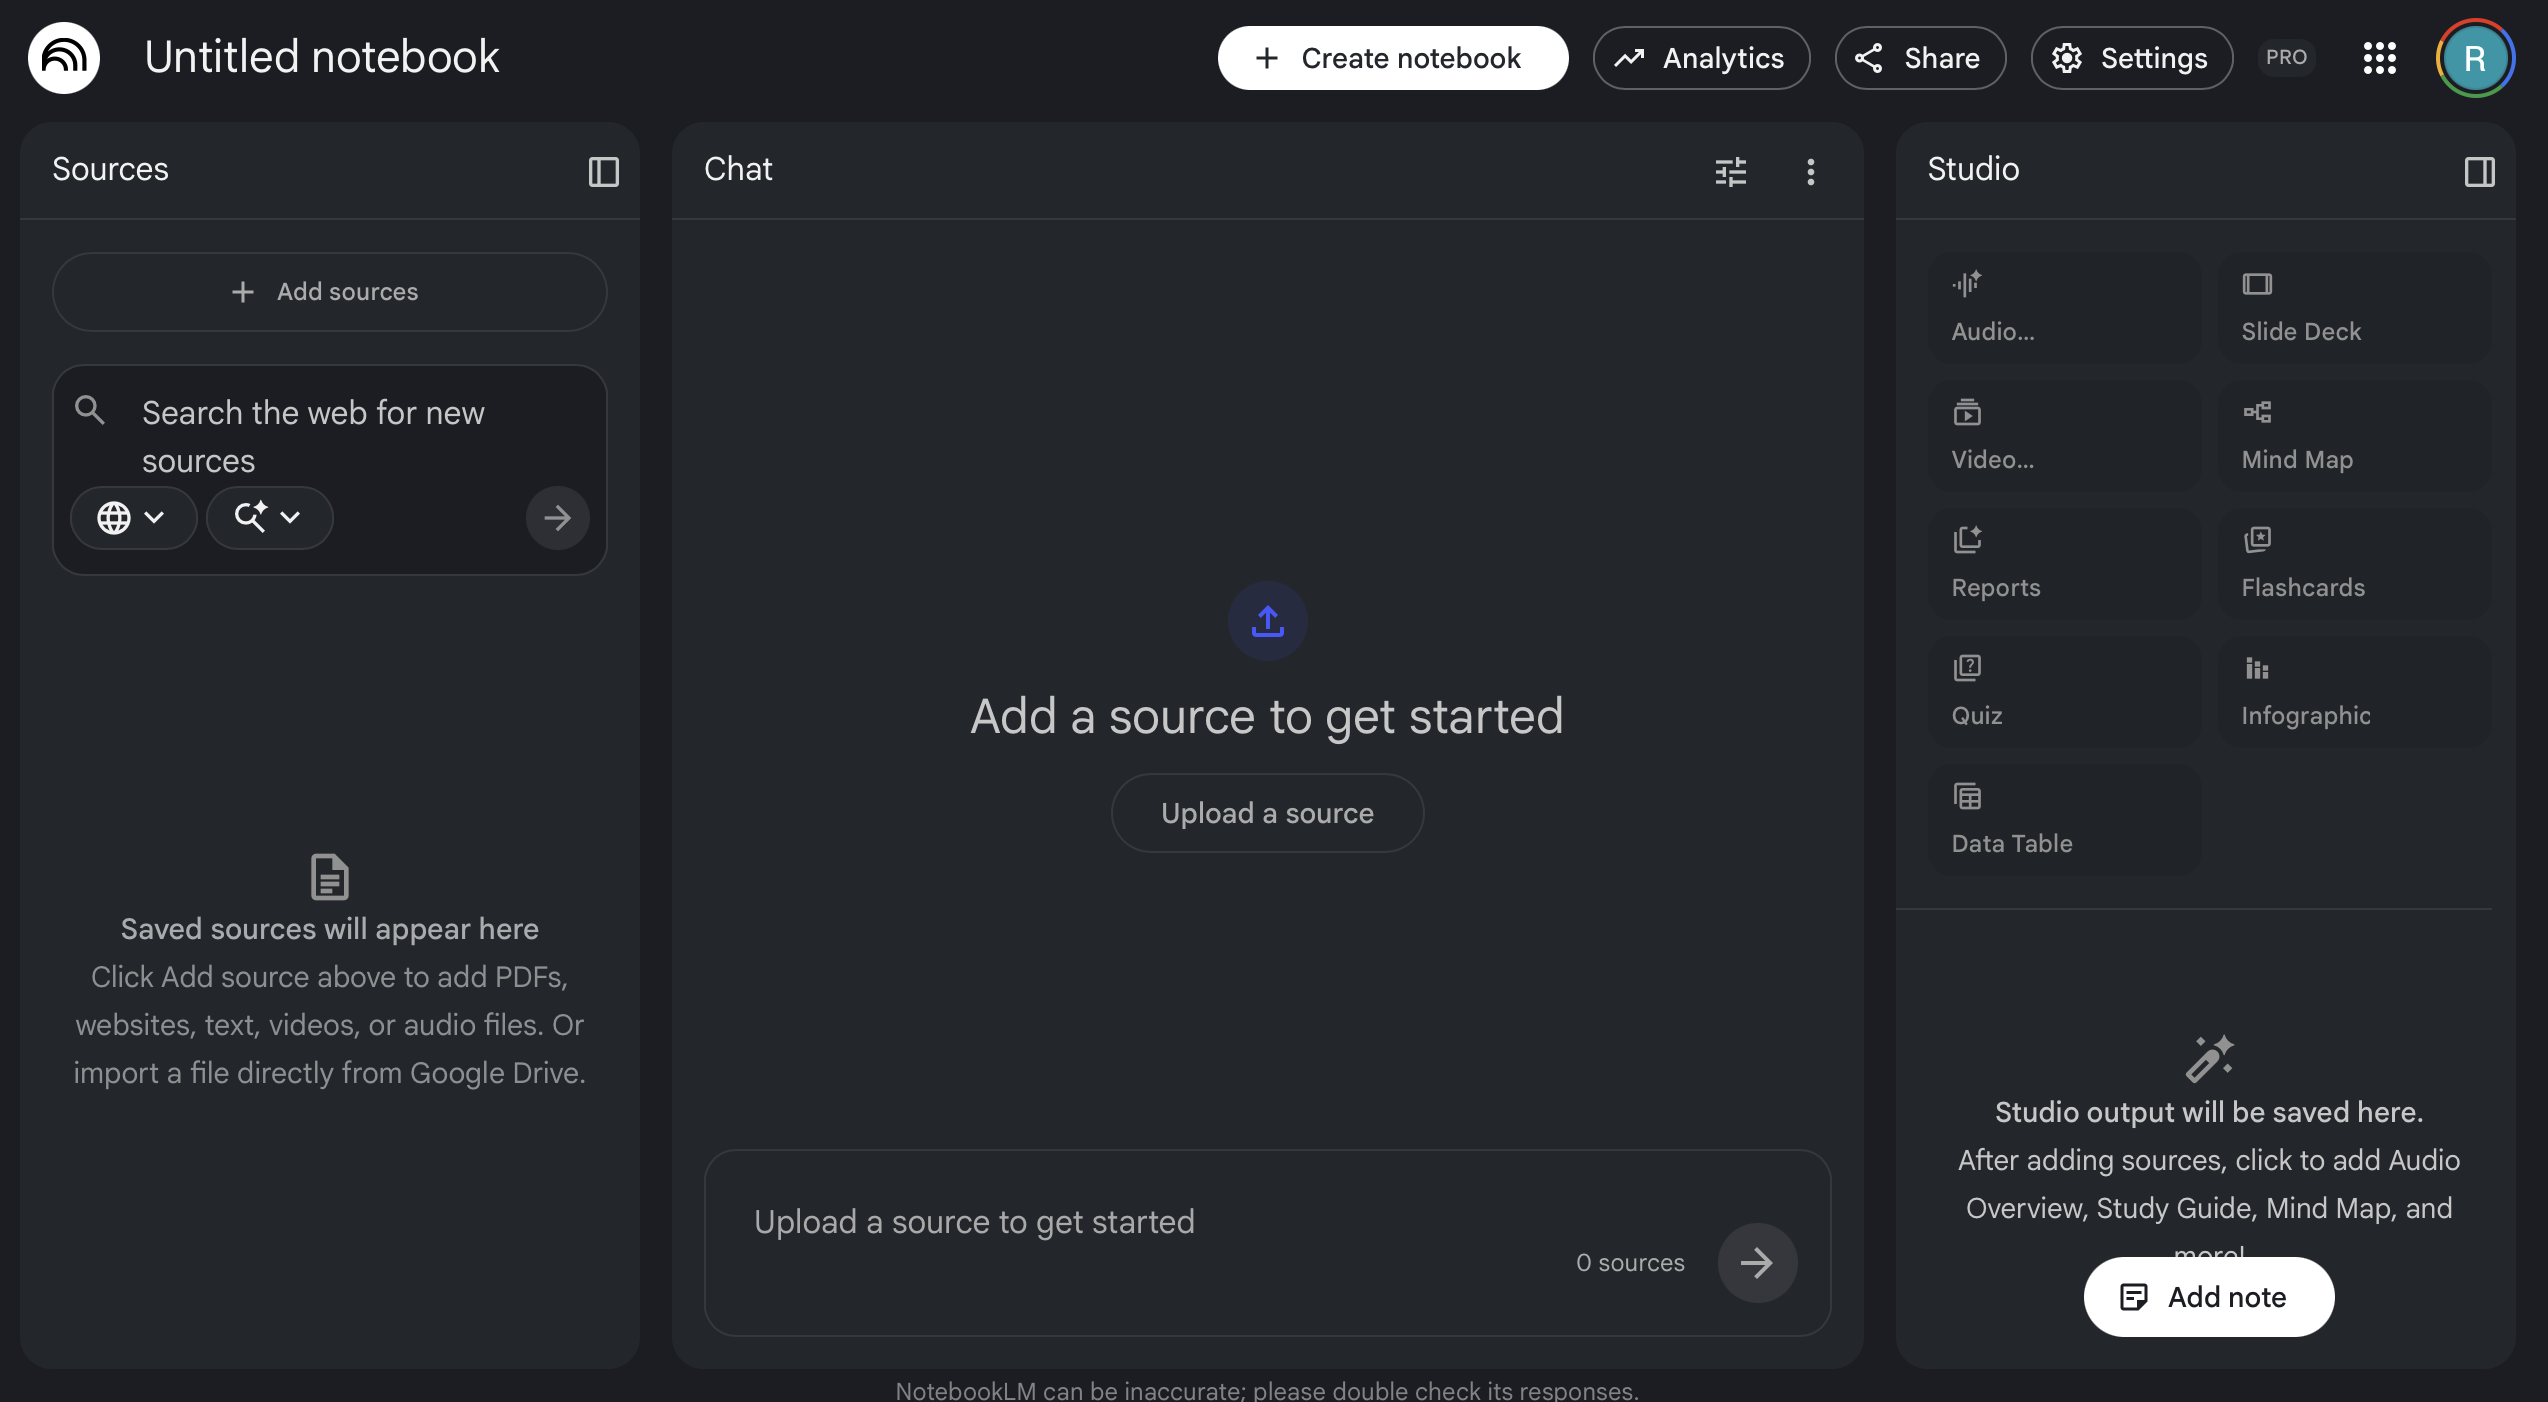Expand the Web source type dropdown

(x=133, y=517)
